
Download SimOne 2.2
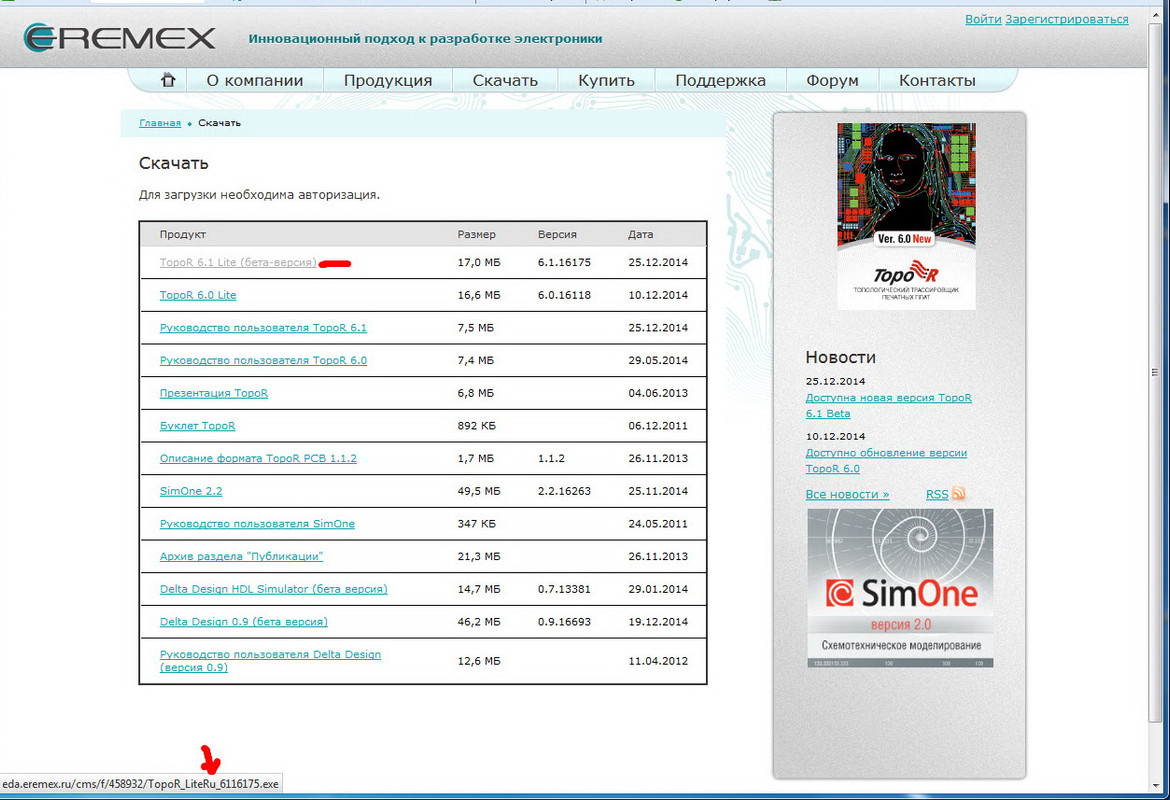tap(191, 491)
